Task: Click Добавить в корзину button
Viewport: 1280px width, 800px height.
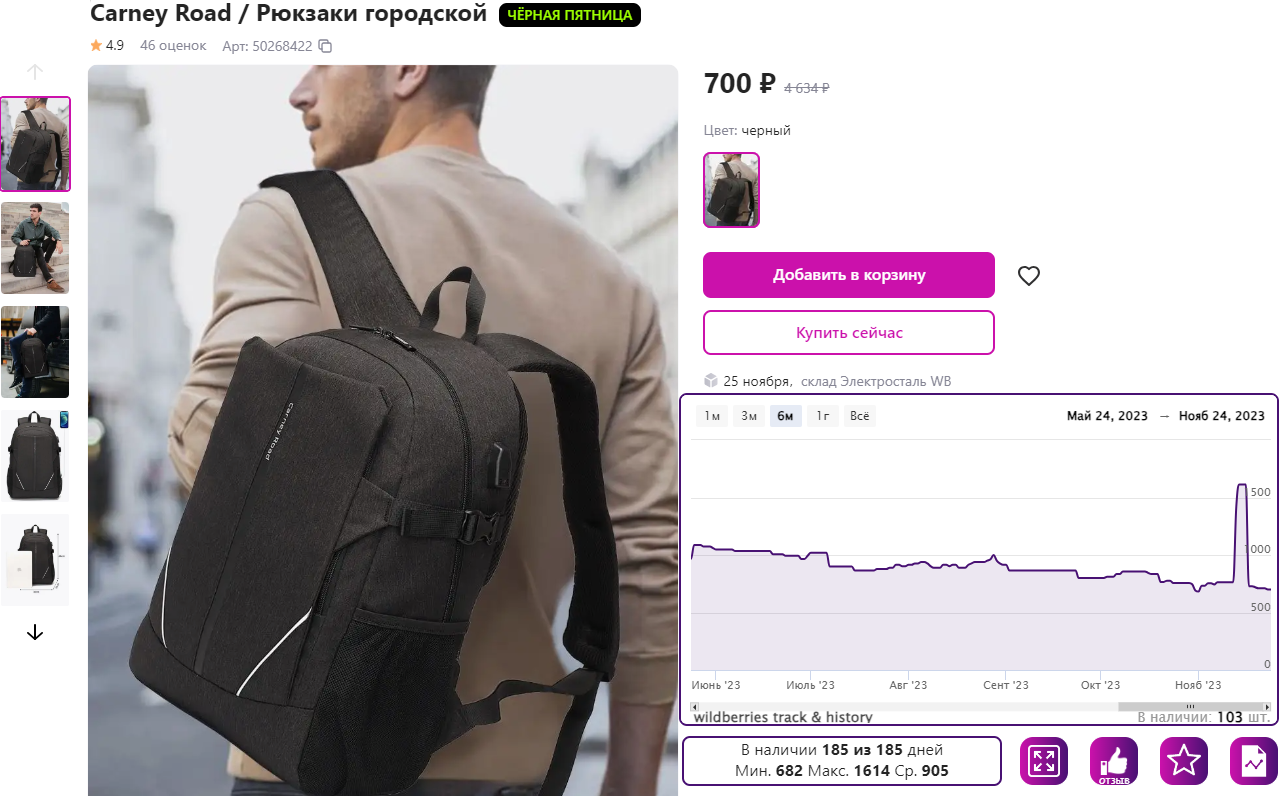Action: click(849, 275)
